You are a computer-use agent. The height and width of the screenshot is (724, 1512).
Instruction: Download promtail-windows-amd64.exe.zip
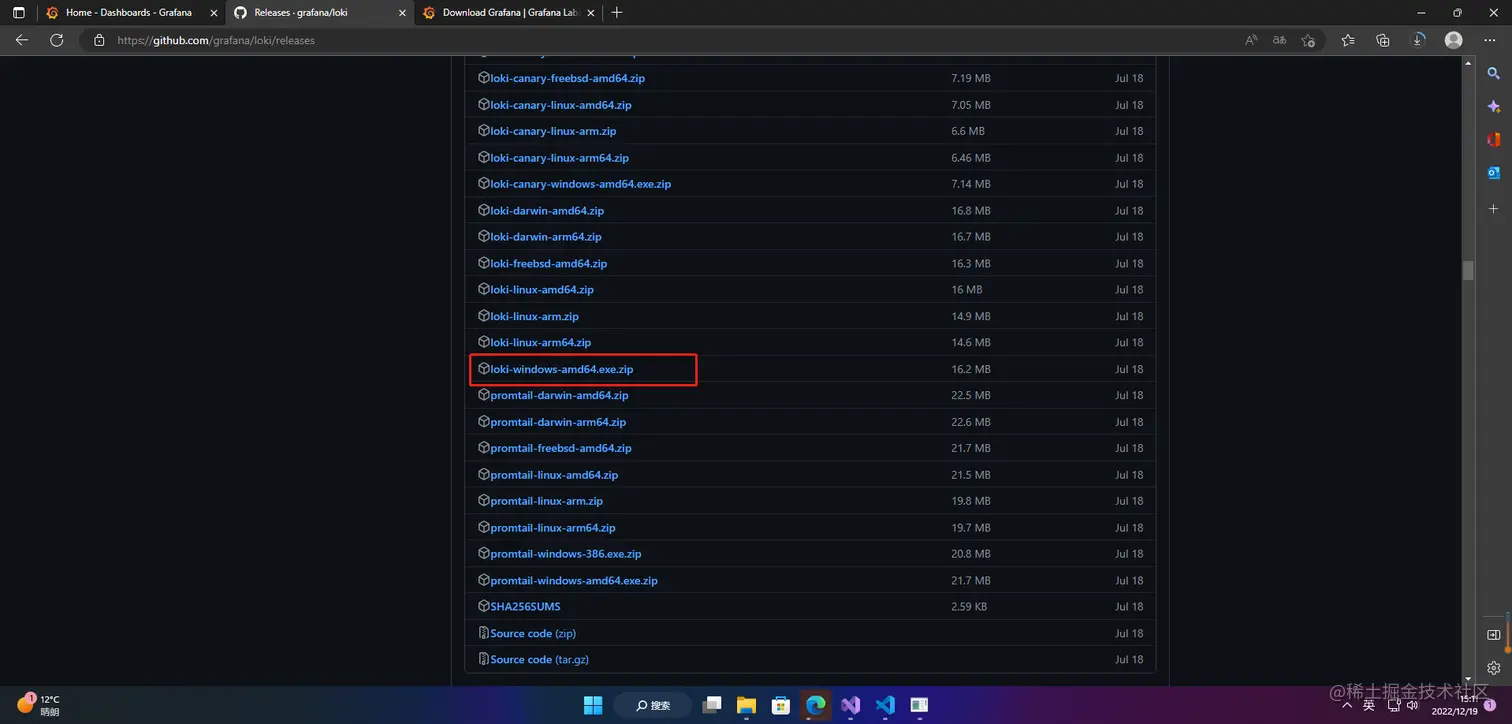[x=574, y=581]
